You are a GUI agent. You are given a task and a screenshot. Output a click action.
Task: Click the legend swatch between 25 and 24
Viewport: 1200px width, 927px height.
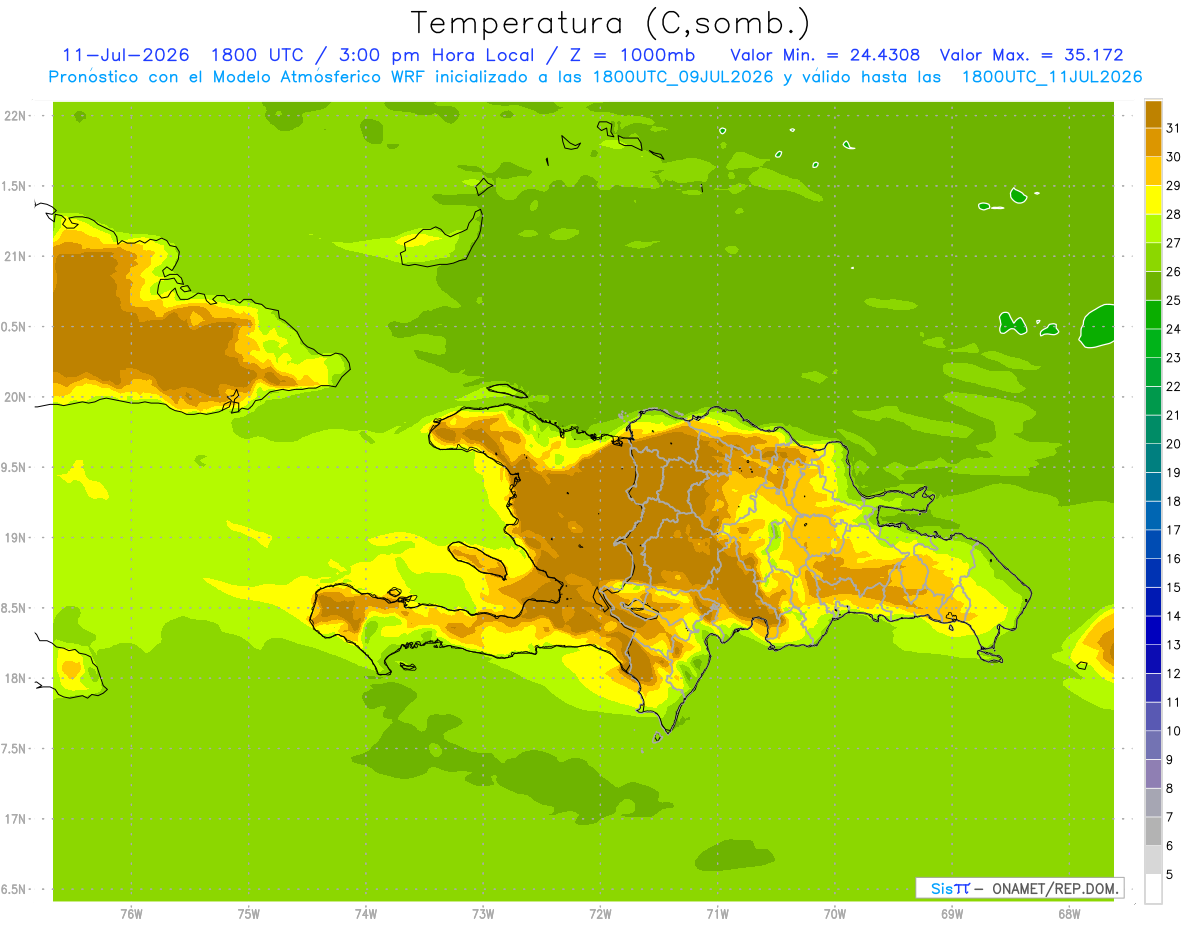tap(1153, 315)
